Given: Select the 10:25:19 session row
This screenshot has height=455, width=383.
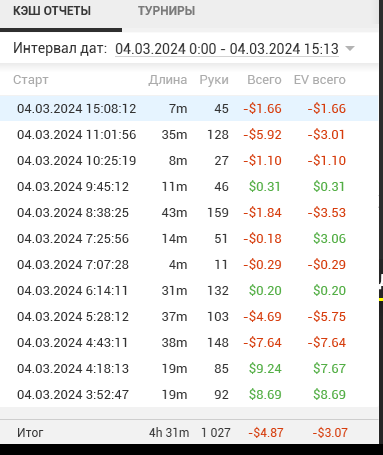Looking at the screenshot, I should coord(189,160).
